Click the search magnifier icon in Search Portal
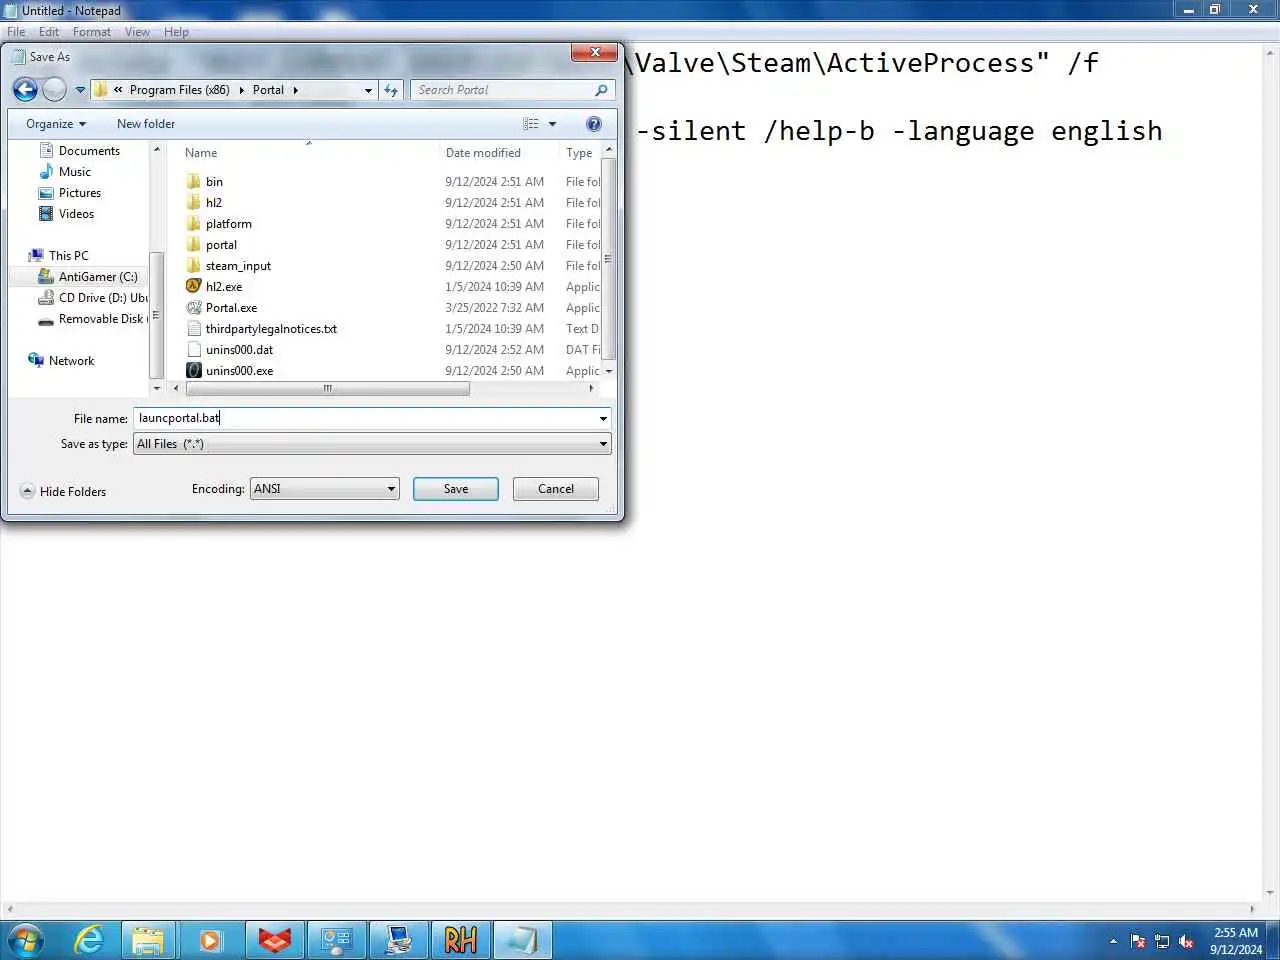 click(x=601, y=90)
